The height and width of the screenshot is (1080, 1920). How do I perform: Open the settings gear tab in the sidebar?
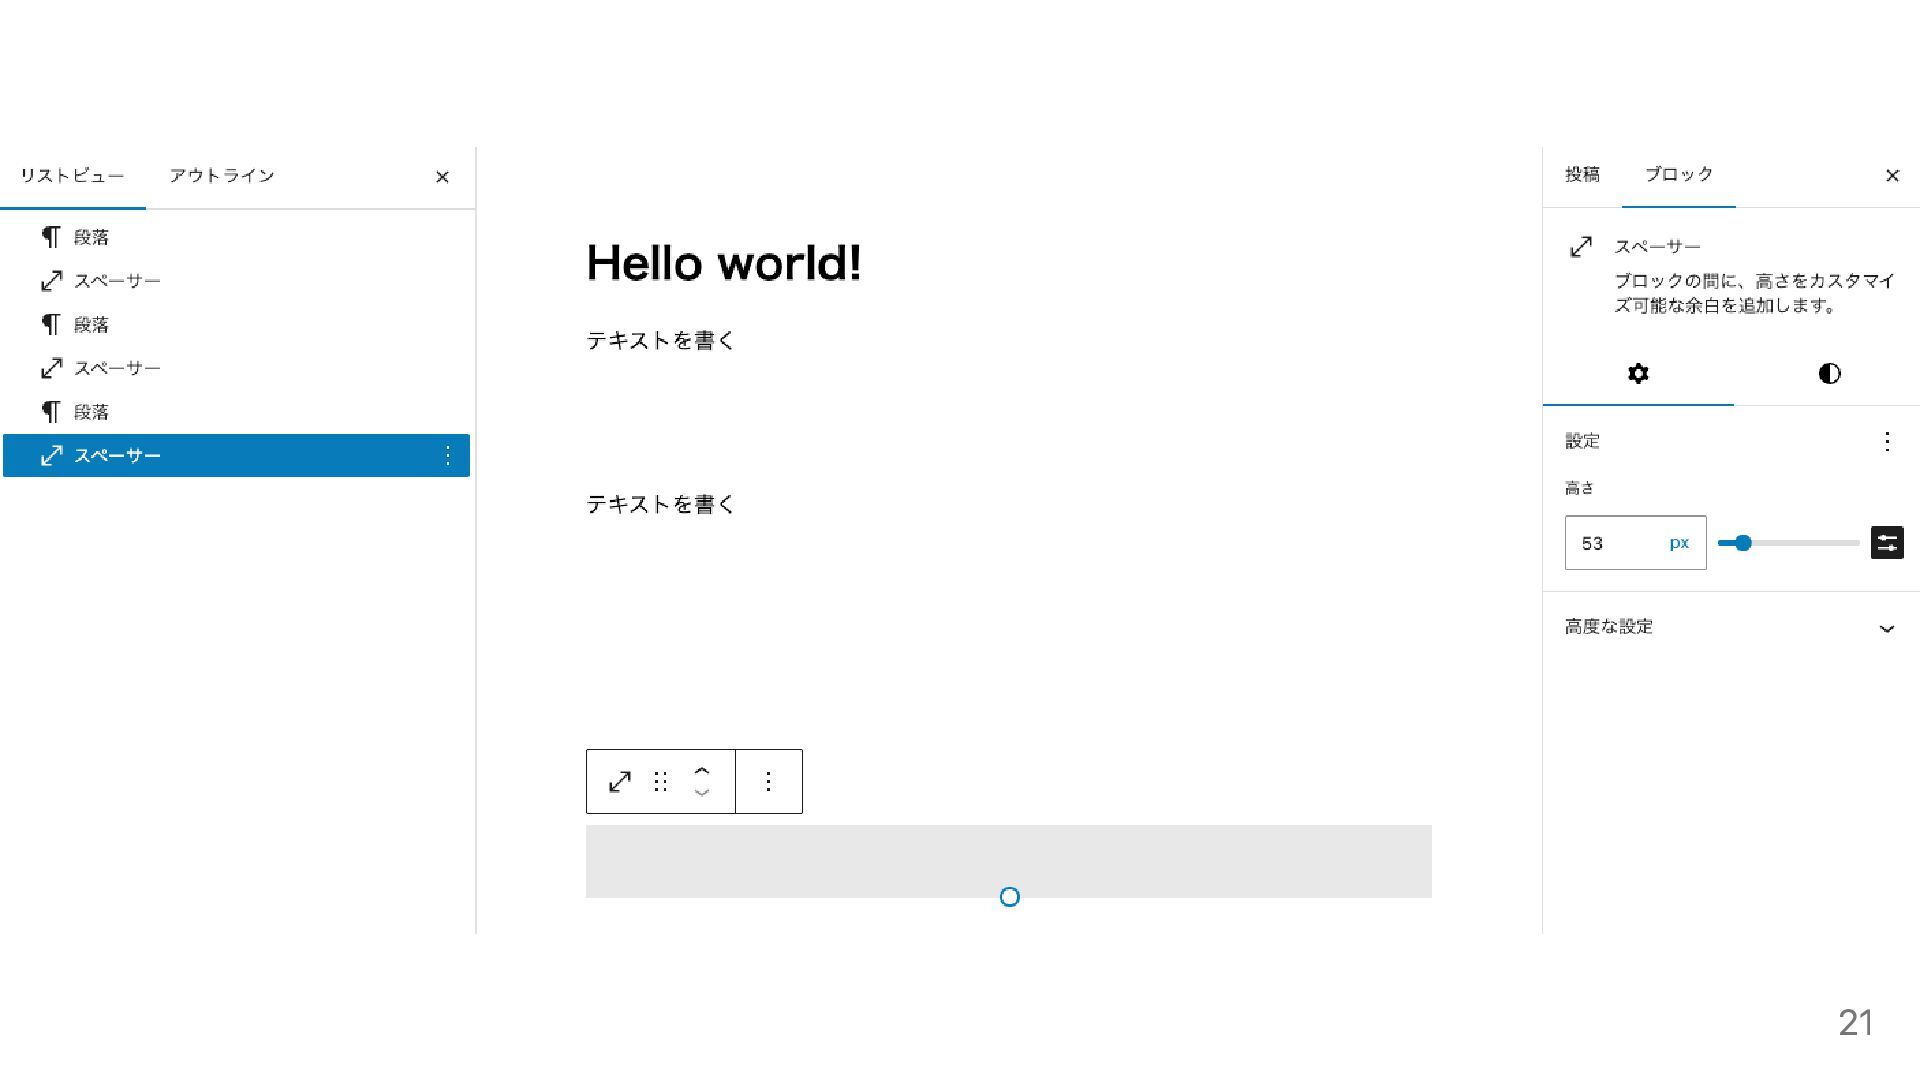click(1638, 374)
